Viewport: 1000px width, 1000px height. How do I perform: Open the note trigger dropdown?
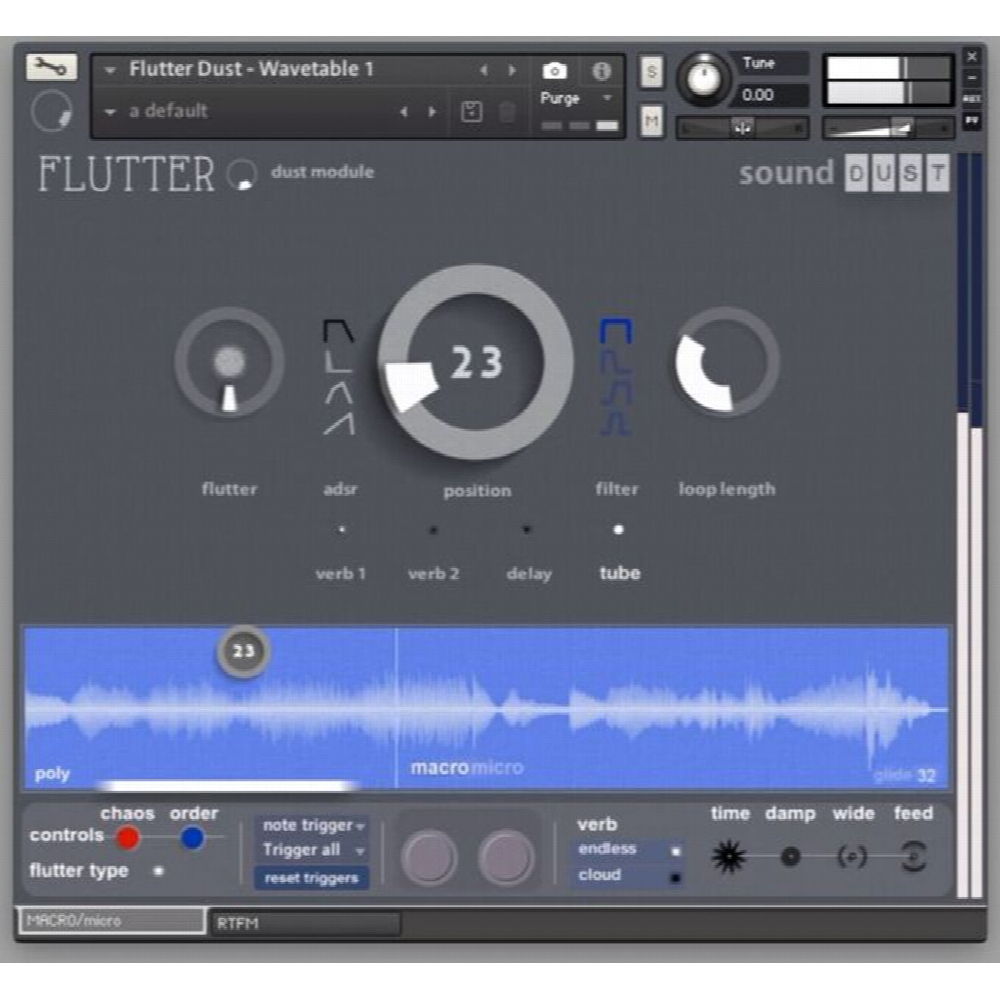coord(312,826)
